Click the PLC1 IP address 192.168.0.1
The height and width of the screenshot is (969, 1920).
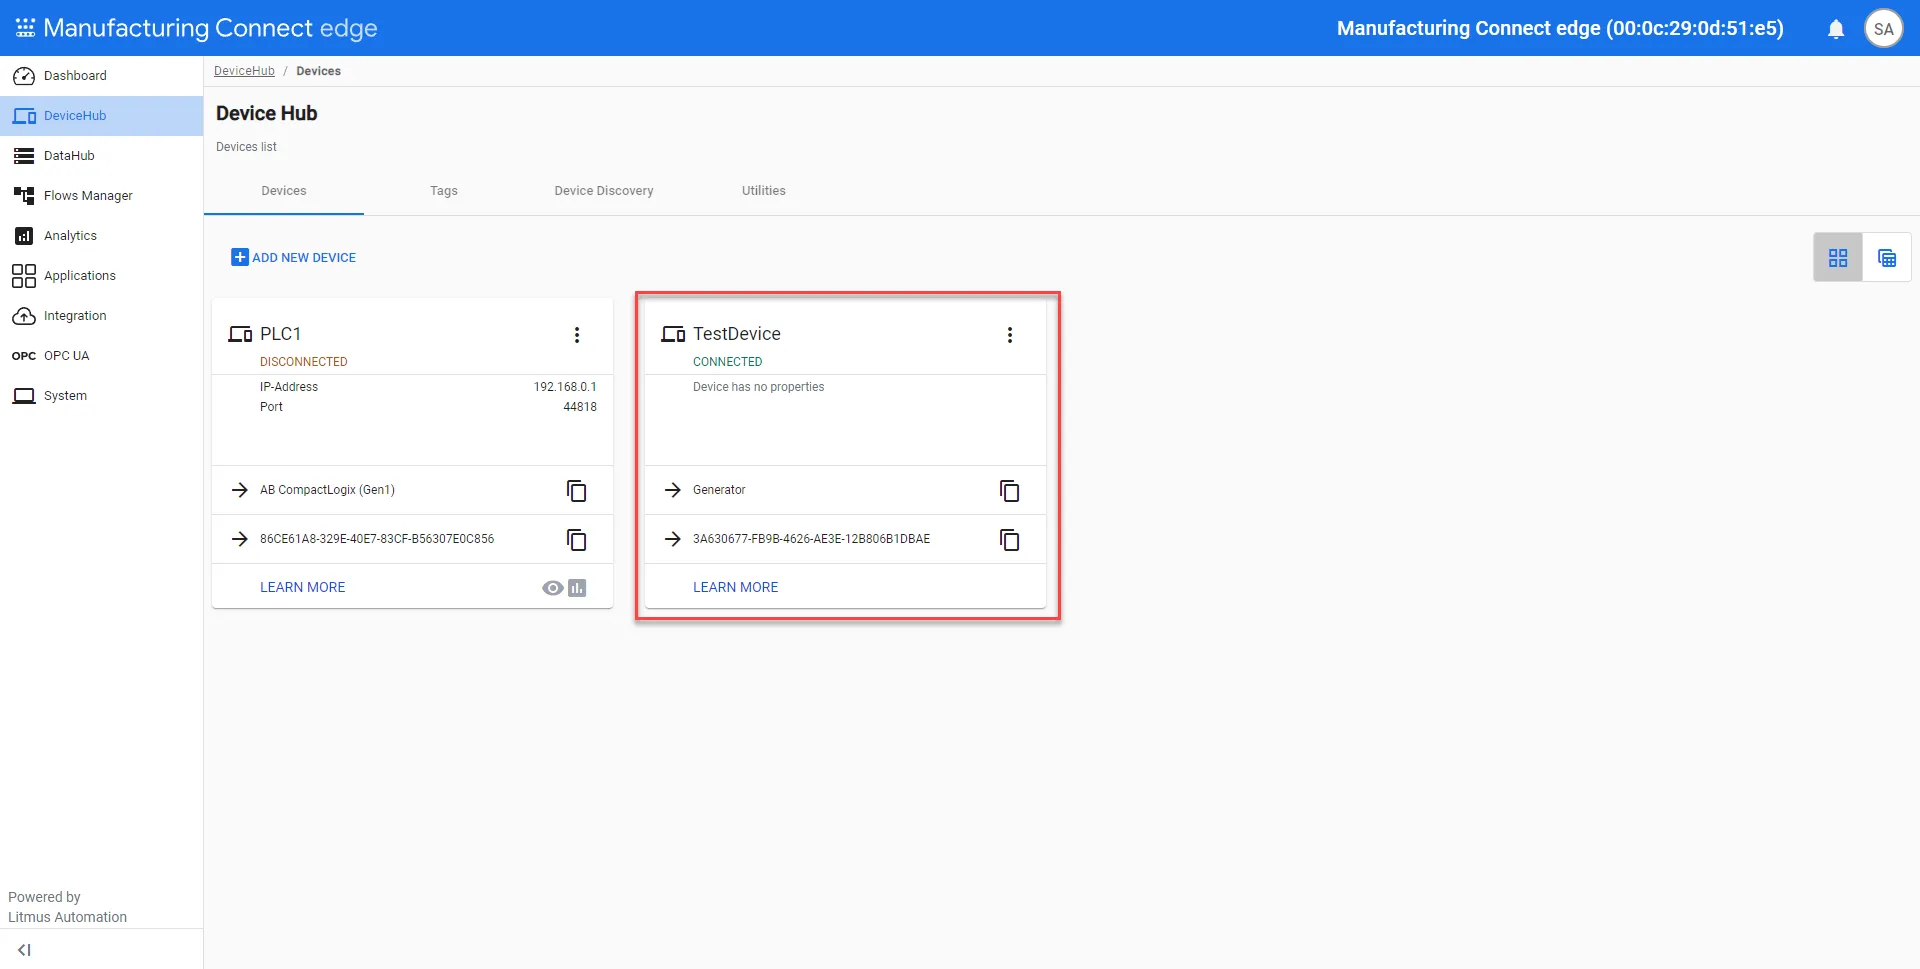click(x=565, y=387)
